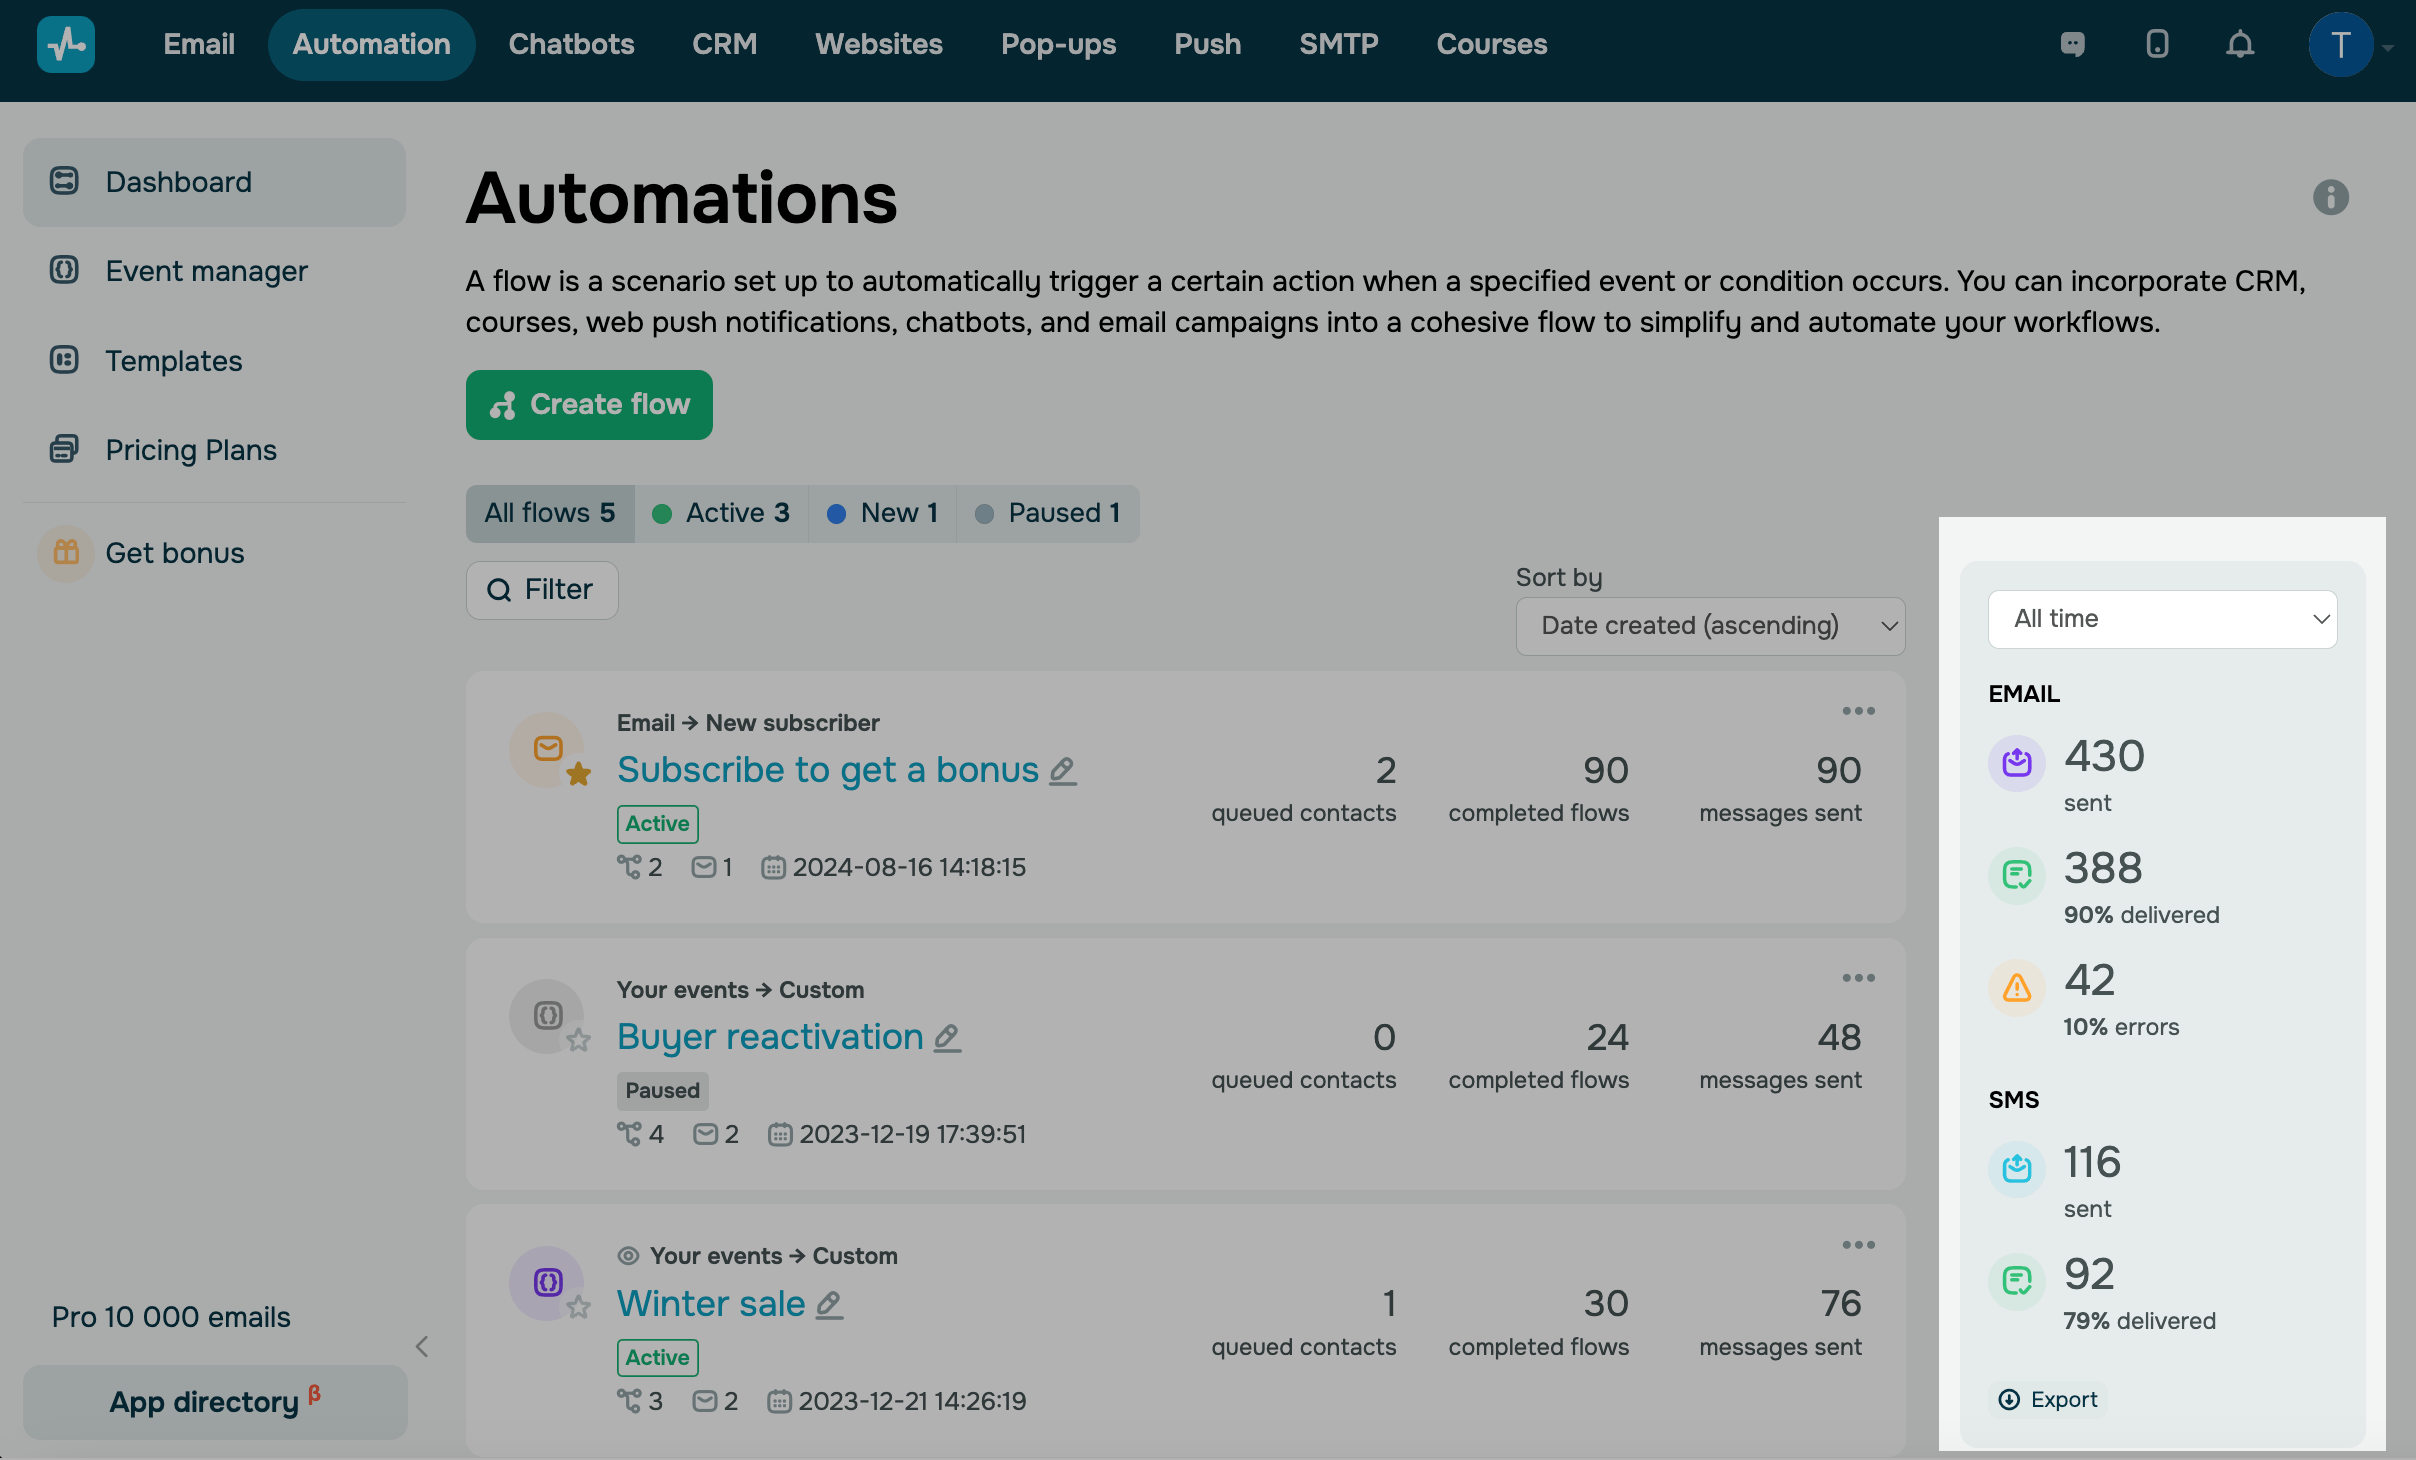Screen dimensions: 2416x1460
Task: Click the notifications bell icon
Action: coord(2240,45)
